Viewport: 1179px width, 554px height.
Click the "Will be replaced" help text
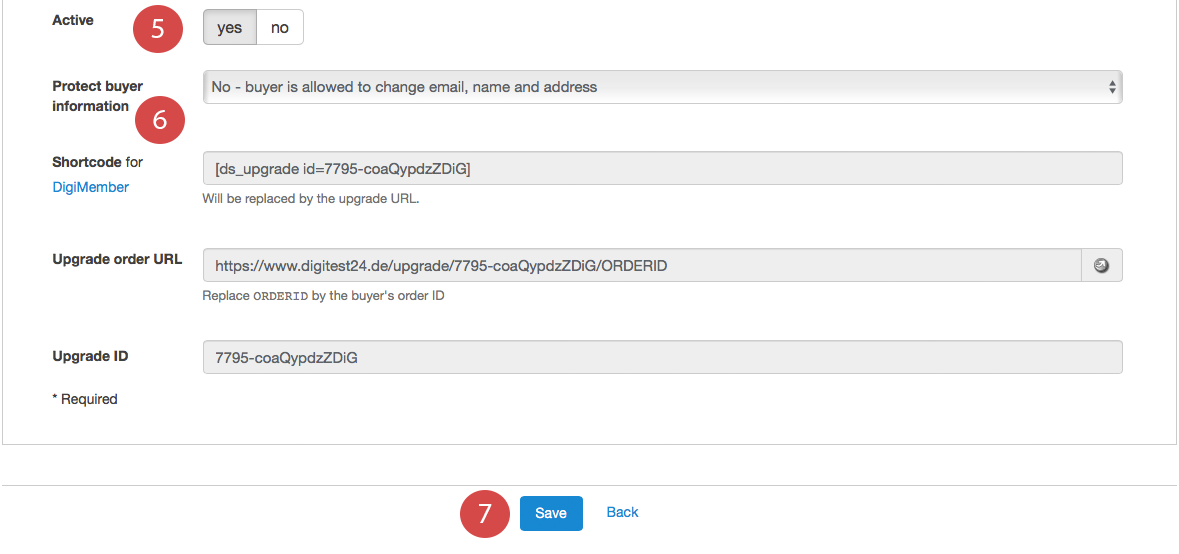tap(310, 198)
